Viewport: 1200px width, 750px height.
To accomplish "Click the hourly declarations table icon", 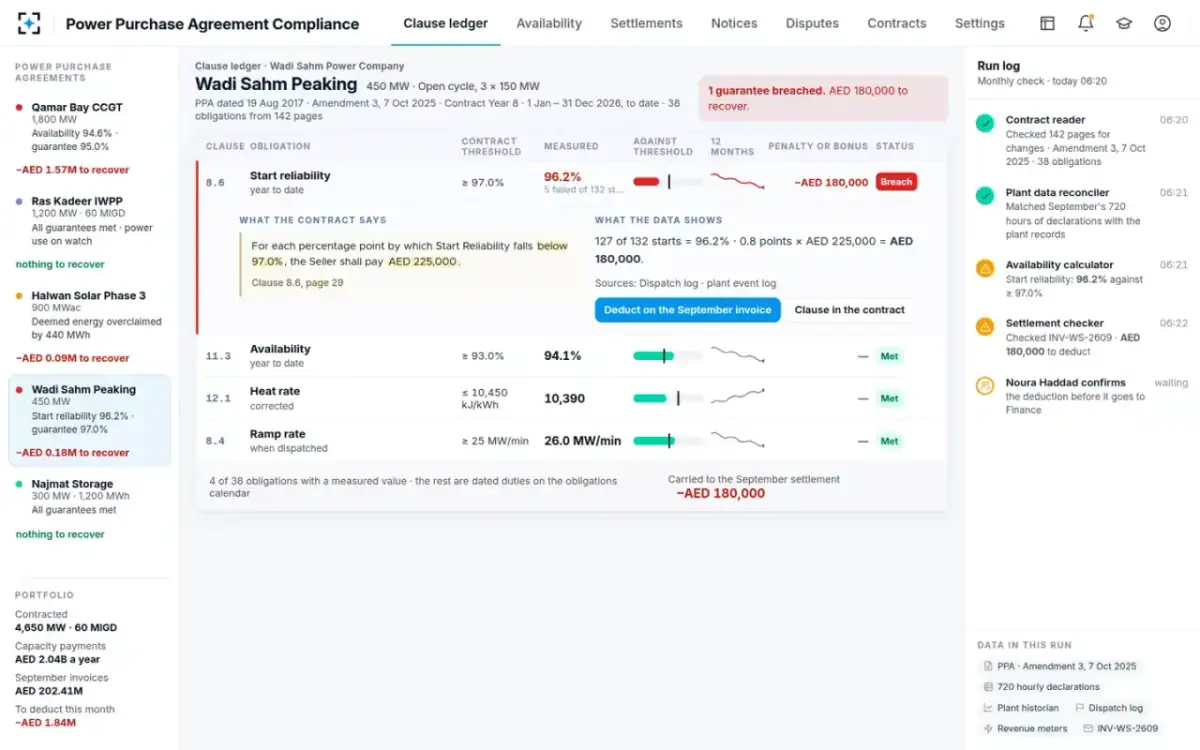I will click(x=988, y=687).
